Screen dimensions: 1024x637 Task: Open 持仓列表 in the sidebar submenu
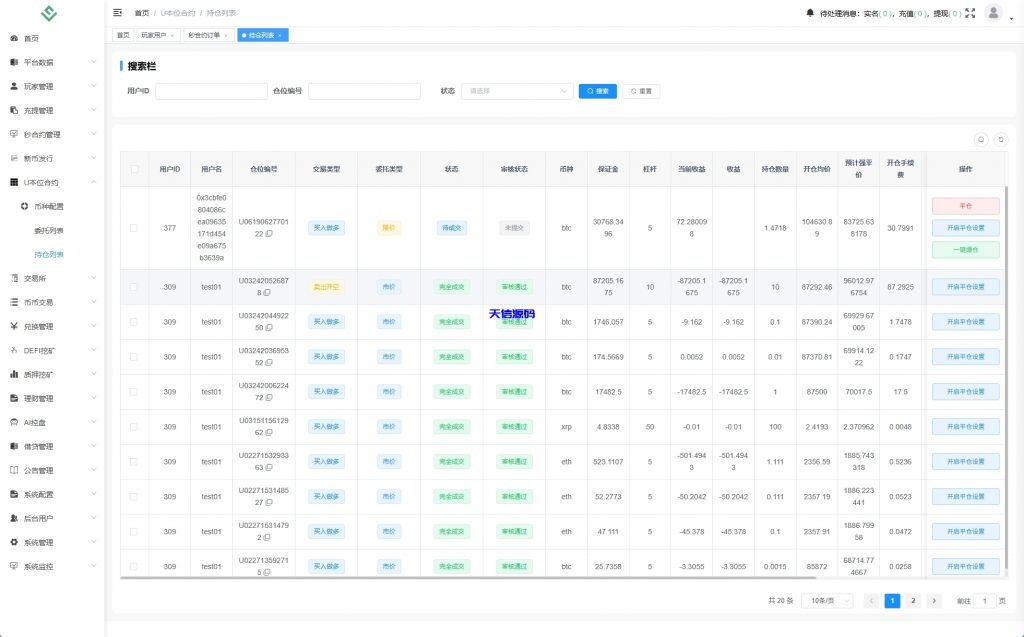pos(49,255)
